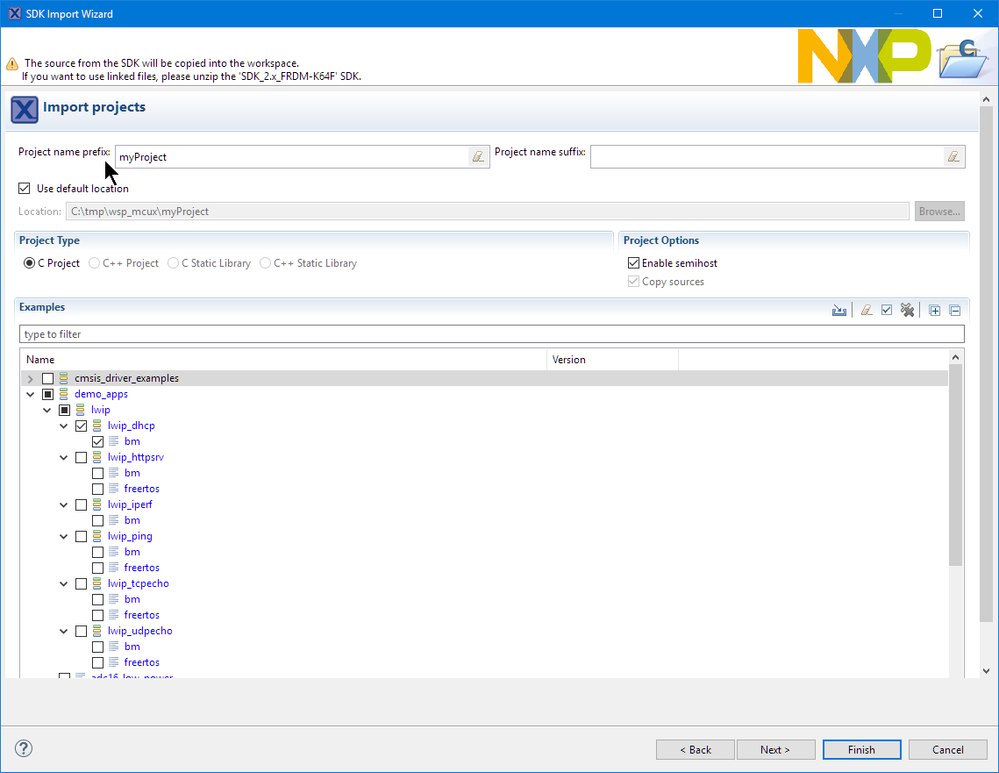Image resolution: width=999 pixels, height=773 pixels.
Task: Click the uncheck-all examples X icon
Action: click(907, 310)
